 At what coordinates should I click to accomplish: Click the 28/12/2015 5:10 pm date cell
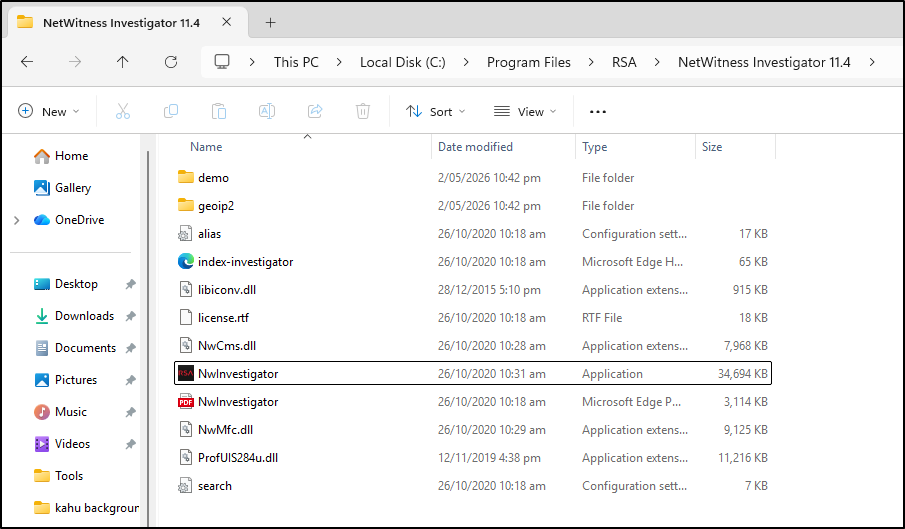[x=489, y=290]
